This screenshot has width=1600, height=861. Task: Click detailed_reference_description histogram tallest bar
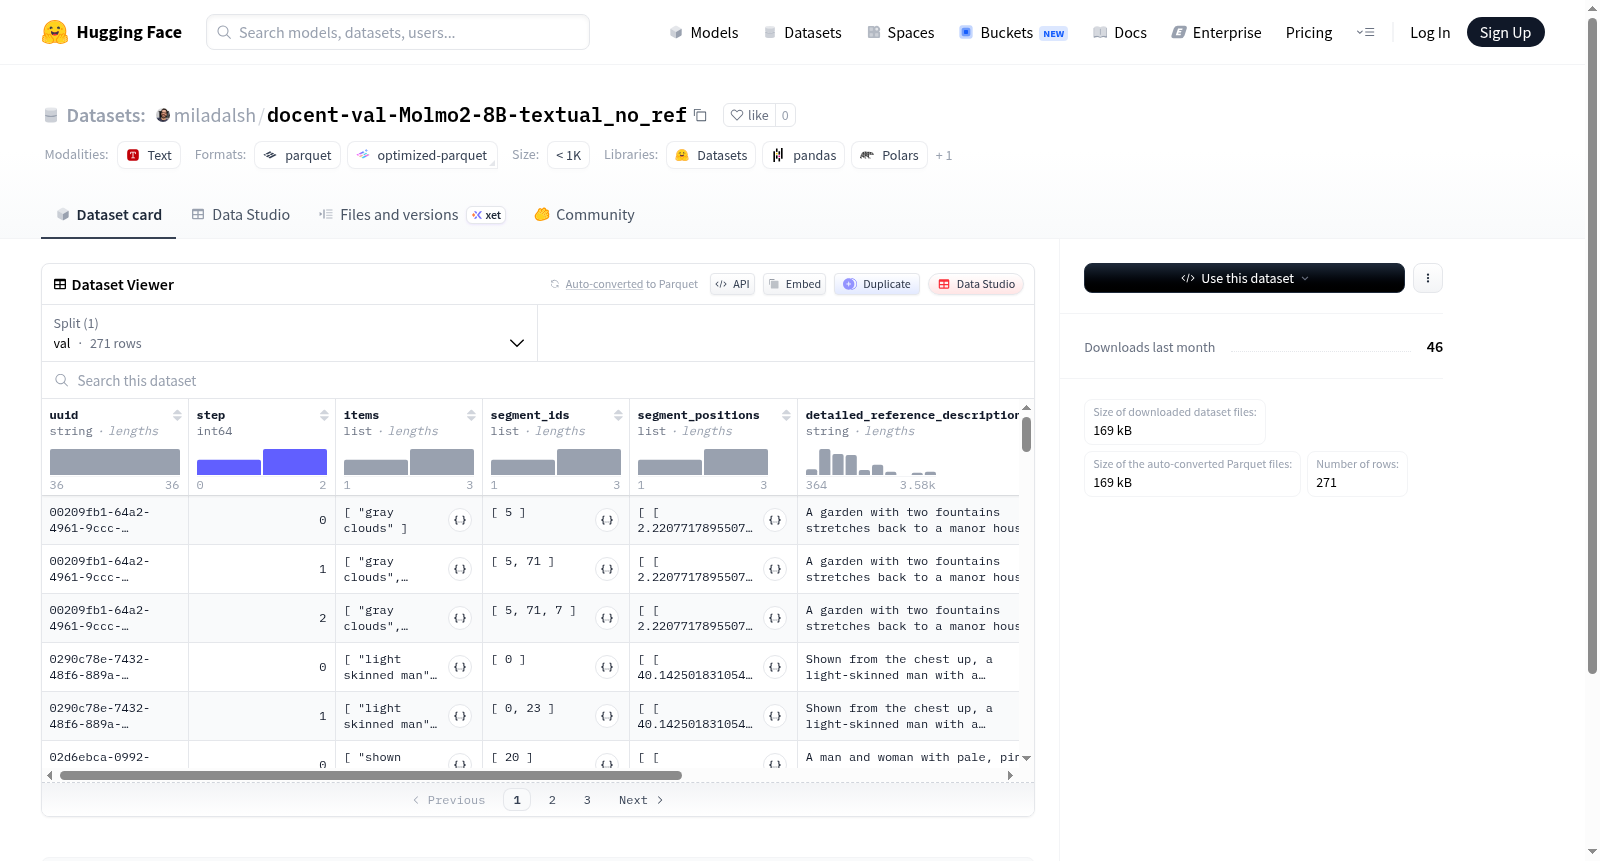click(x=825, y=462)
